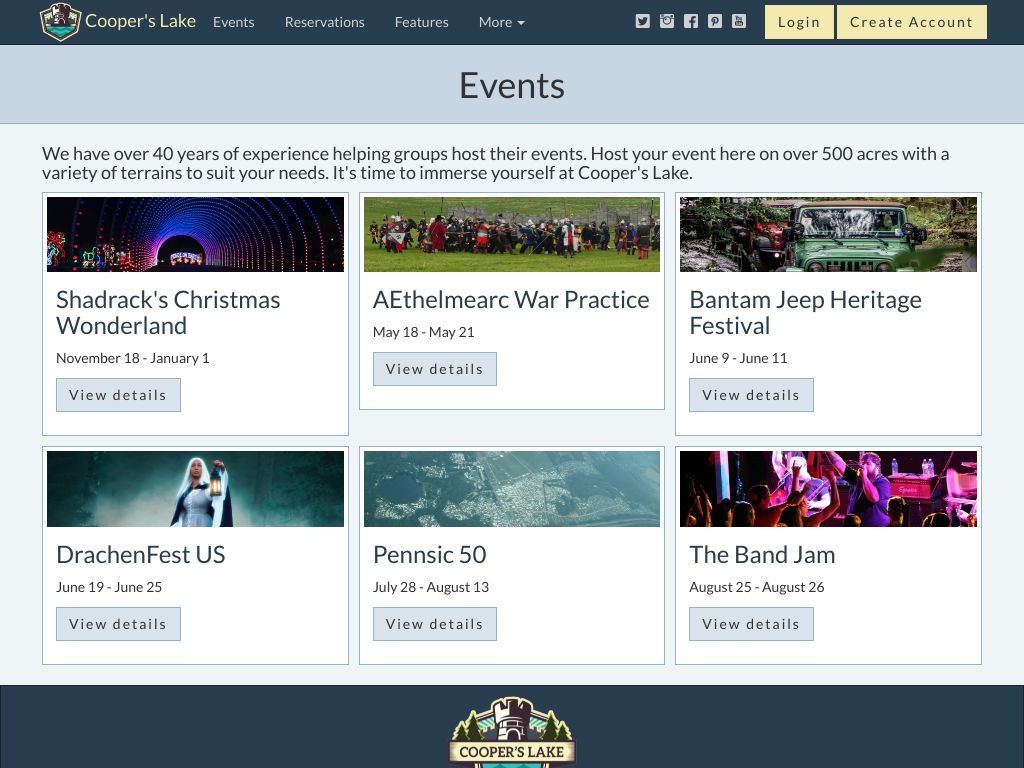
Task: Open the Reservations nav item
Action: point(325,22)
